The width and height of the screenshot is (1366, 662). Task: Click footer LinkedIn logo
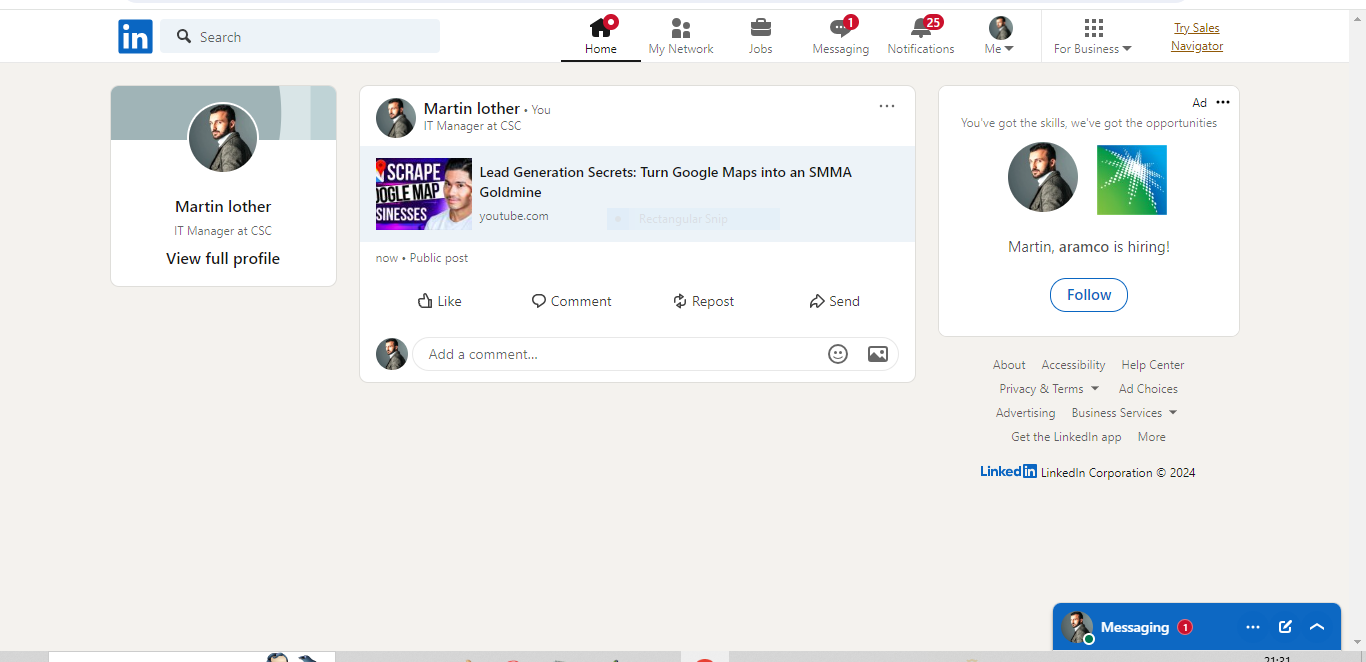[x=1008, y=471]
